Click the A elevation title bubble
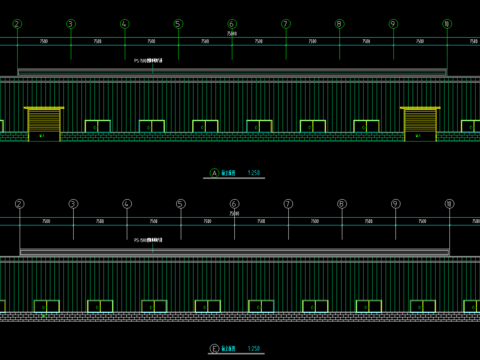 point(214,173)
